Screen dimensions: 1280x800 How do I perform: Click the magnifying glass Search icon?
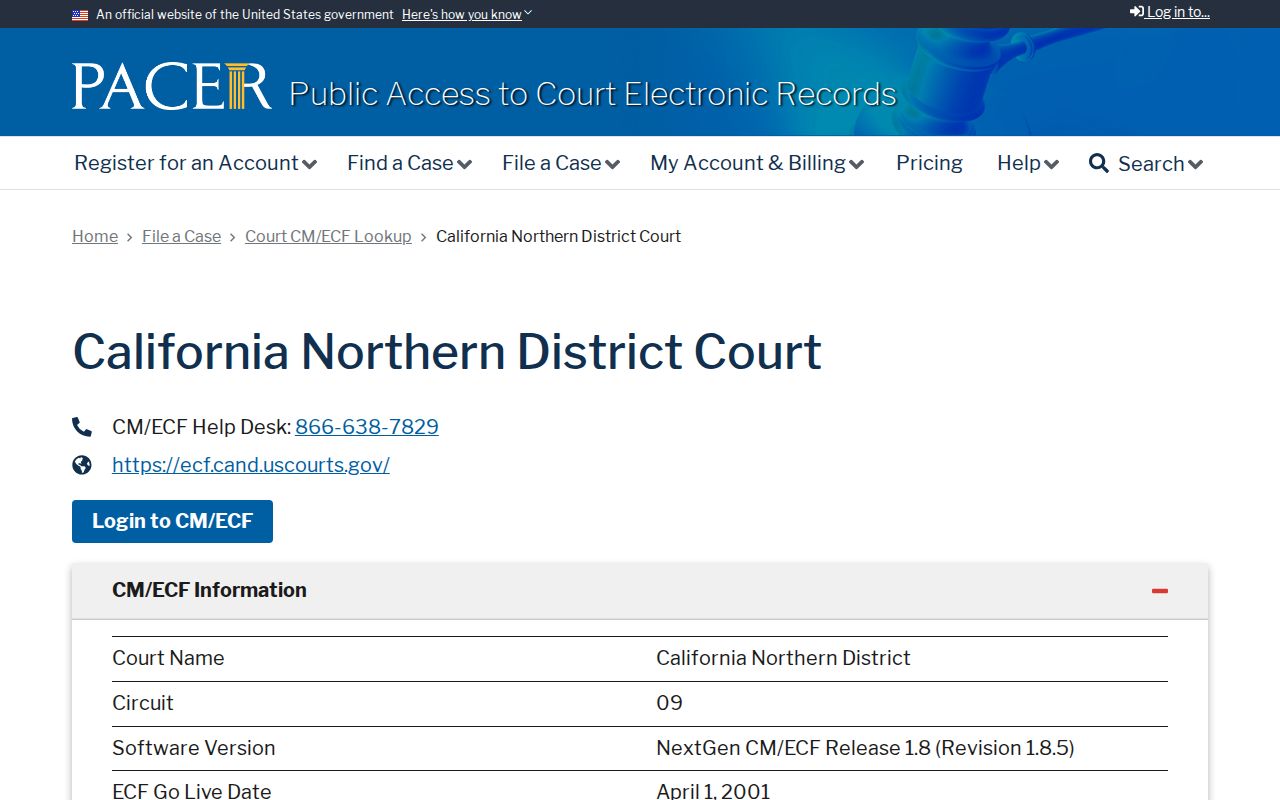[1098, 163]
